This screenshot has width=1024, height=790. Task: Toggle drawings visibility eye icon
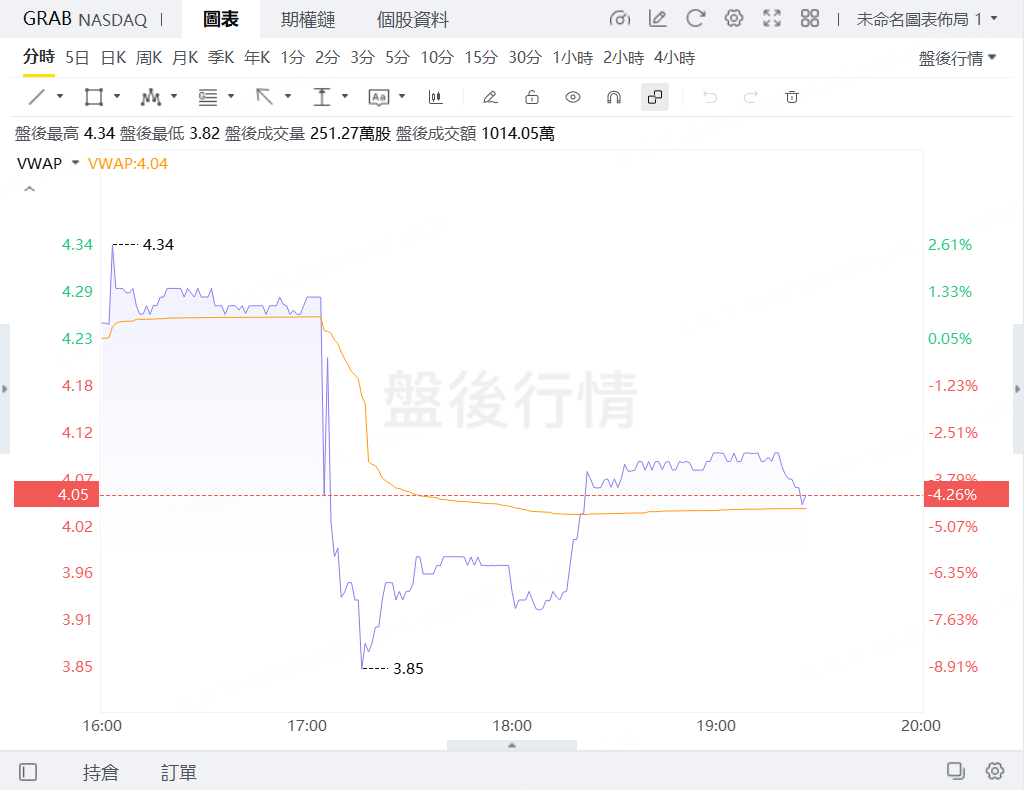(573, 97)
